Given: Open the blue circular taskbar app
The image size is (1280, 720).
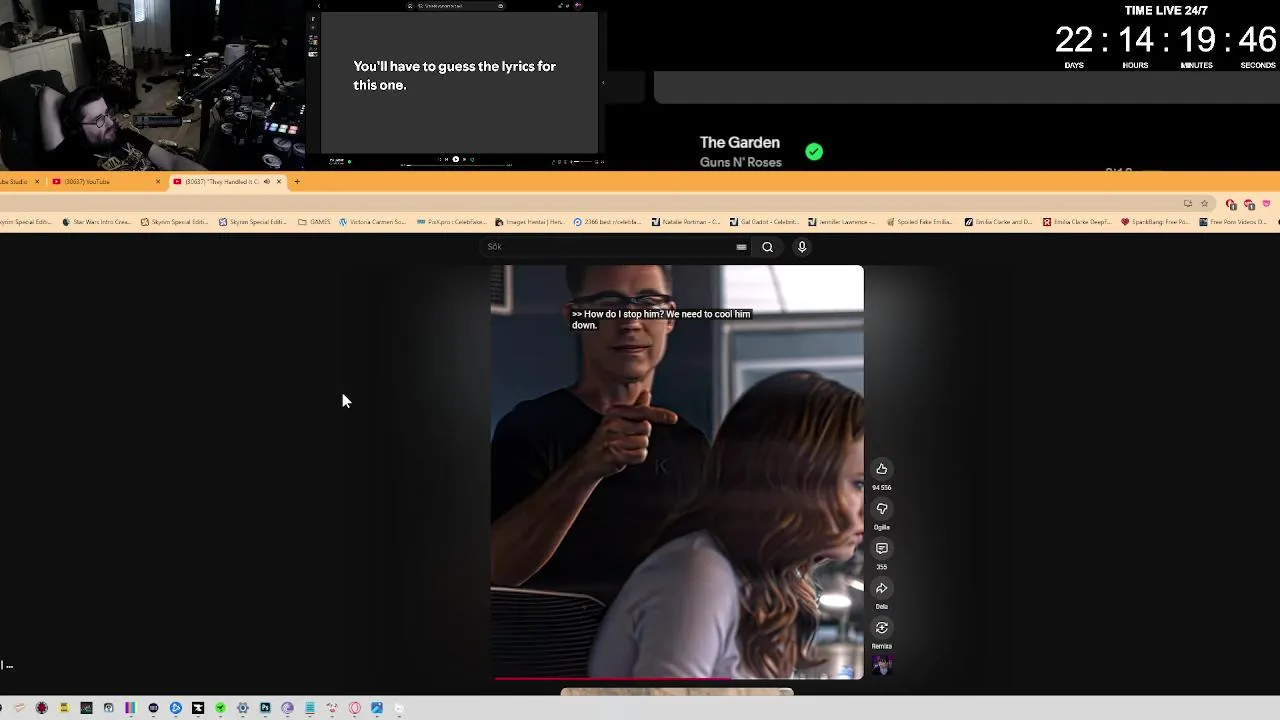Looking at the screenshot, I should pos(176,708).
